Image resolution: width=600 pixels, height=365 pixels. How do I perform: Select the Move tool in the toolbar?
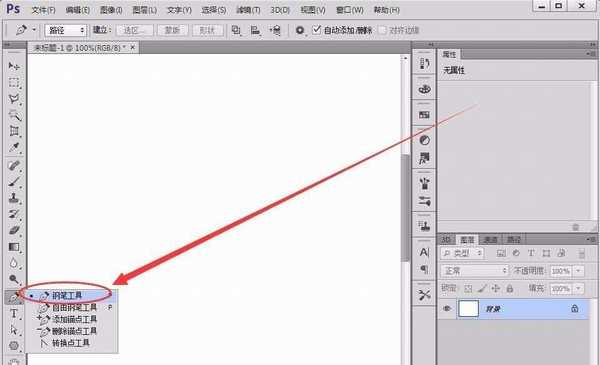coord(14,67)
